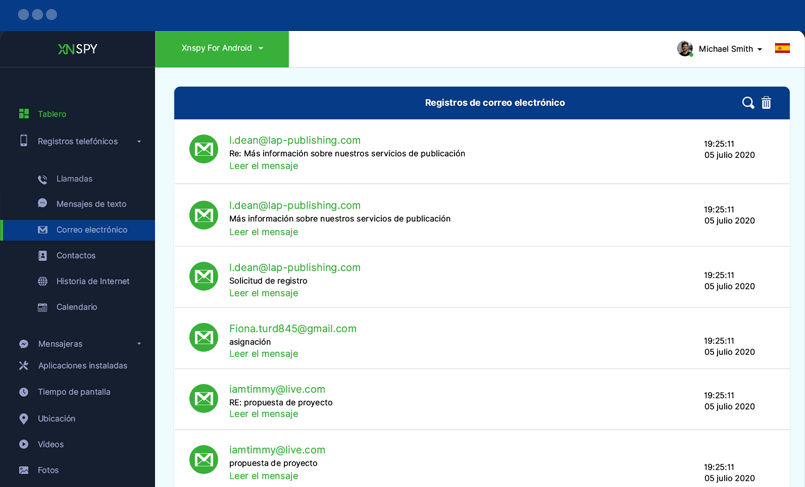Open Llamadas call logs in sidebar
Image resolution: width=805 pixels, height=487 pixels.
74,179
